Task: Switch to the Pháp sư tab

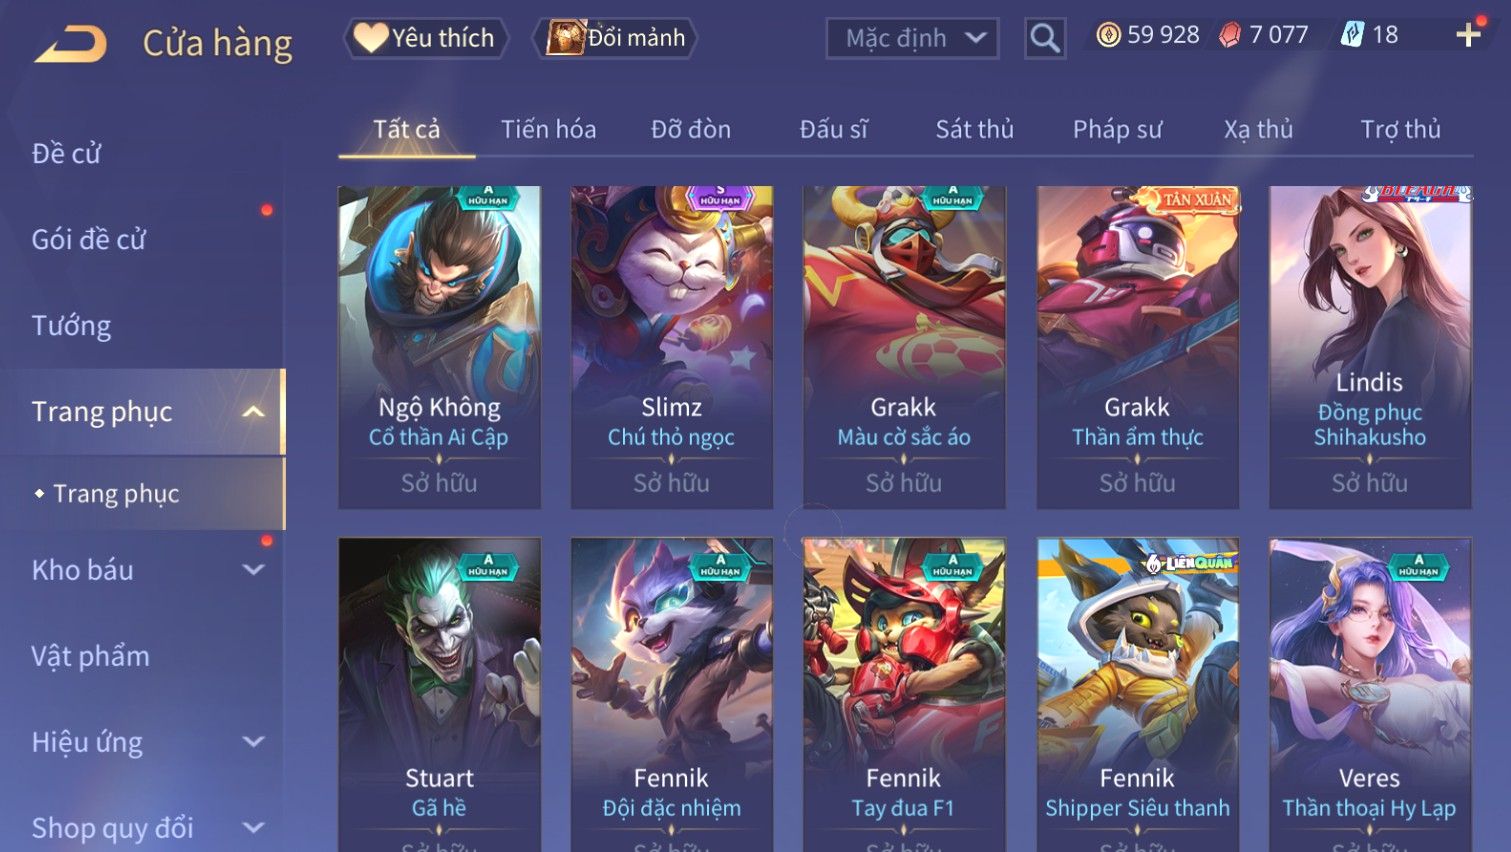Action: point(1117,129)
